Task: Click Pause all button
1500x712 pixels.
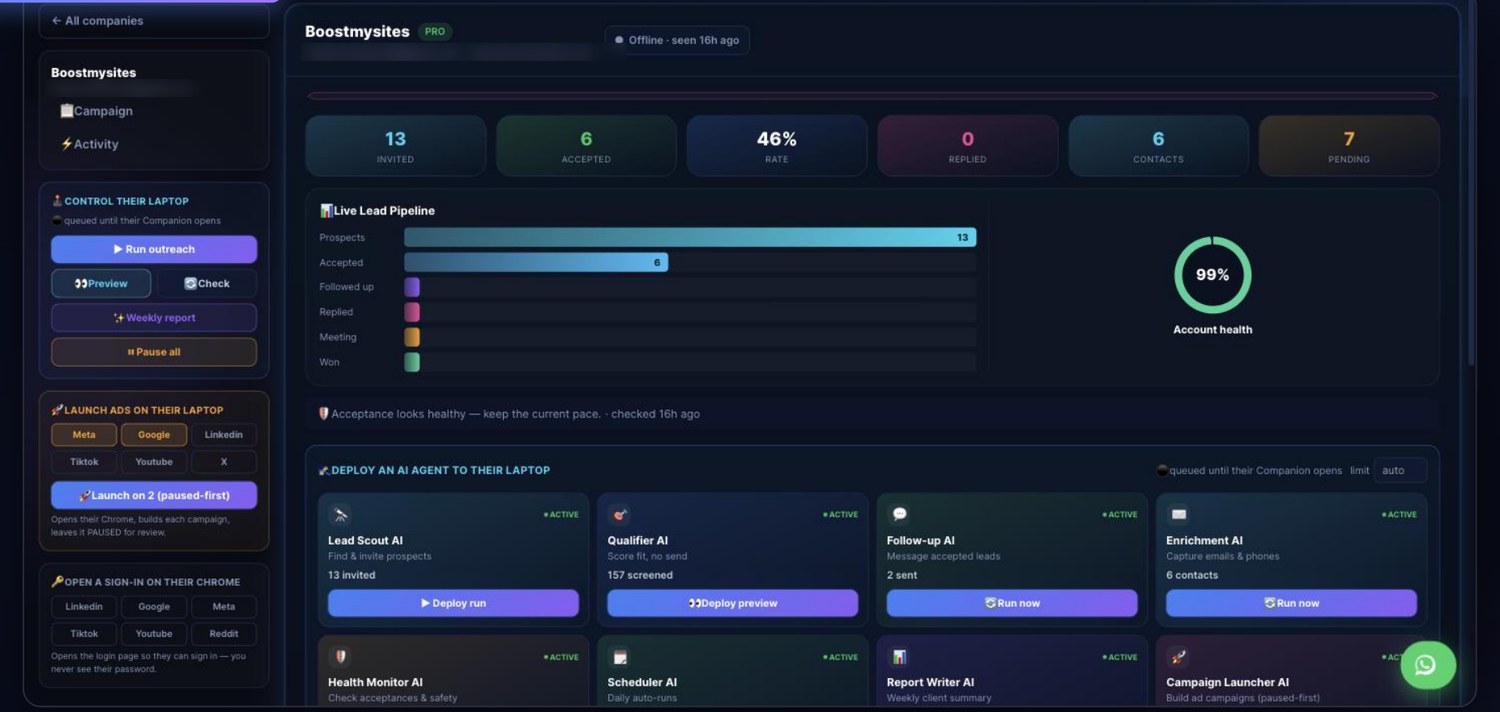Action: (x=154, y=352)
